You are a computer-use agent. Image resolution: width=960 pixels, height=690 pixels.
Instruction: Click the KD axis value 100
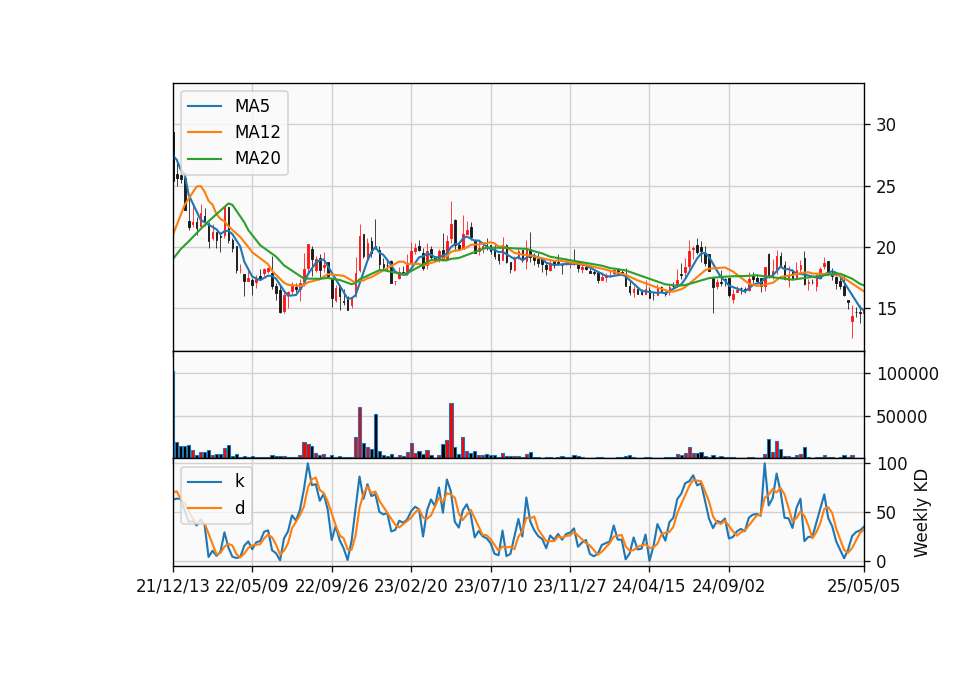click(x=892, y=464)
